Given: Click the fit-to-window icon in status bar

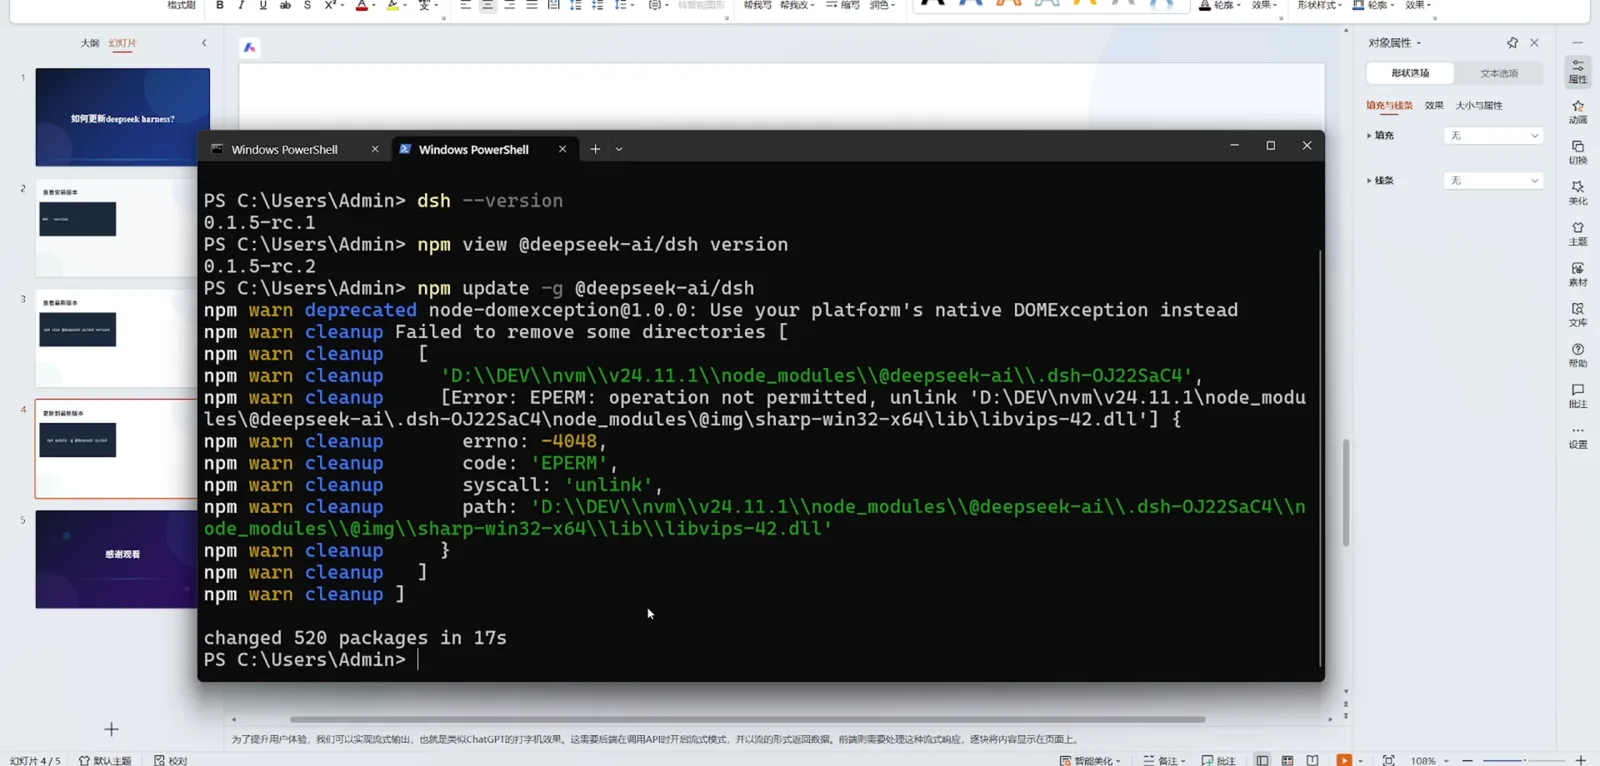Looking at the screenshot, I should 1388,760.
